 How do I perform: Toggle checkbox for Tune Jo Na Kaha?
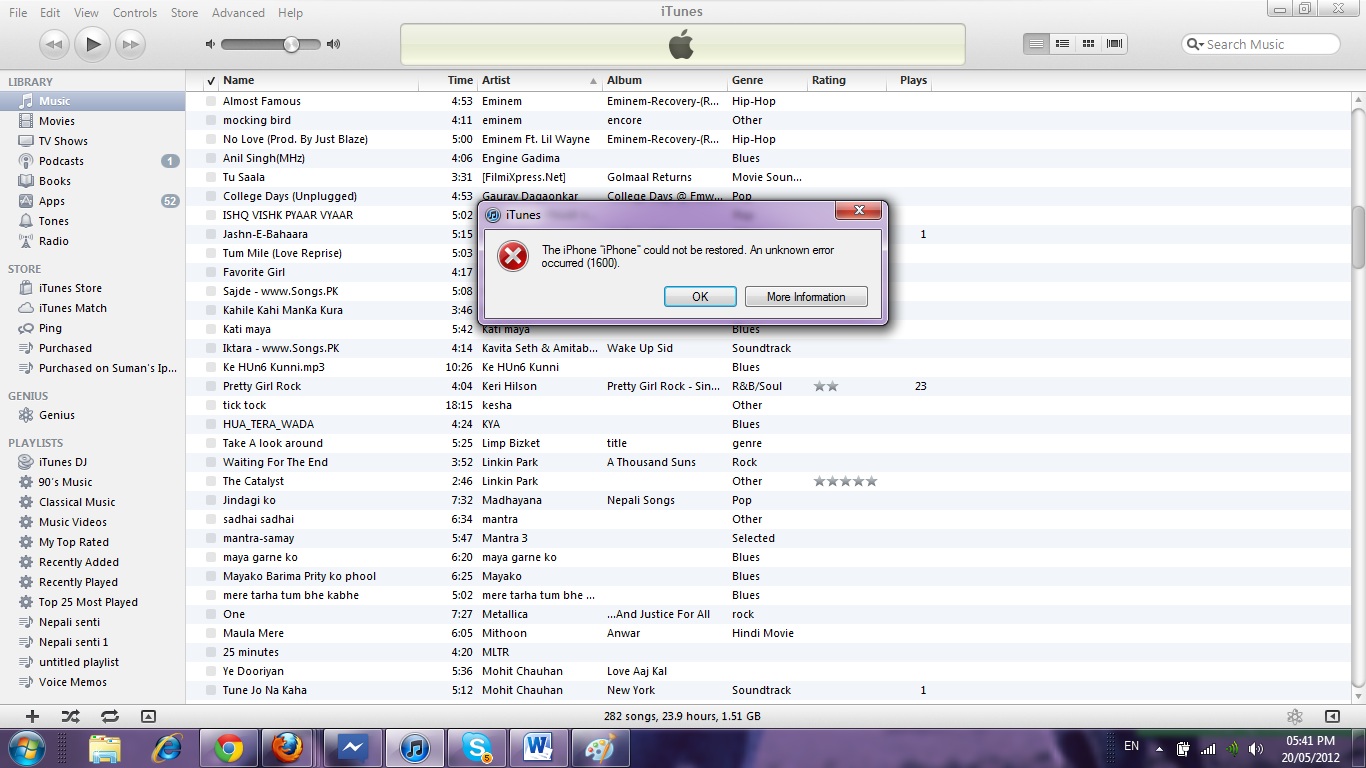[x=211, y=690]
